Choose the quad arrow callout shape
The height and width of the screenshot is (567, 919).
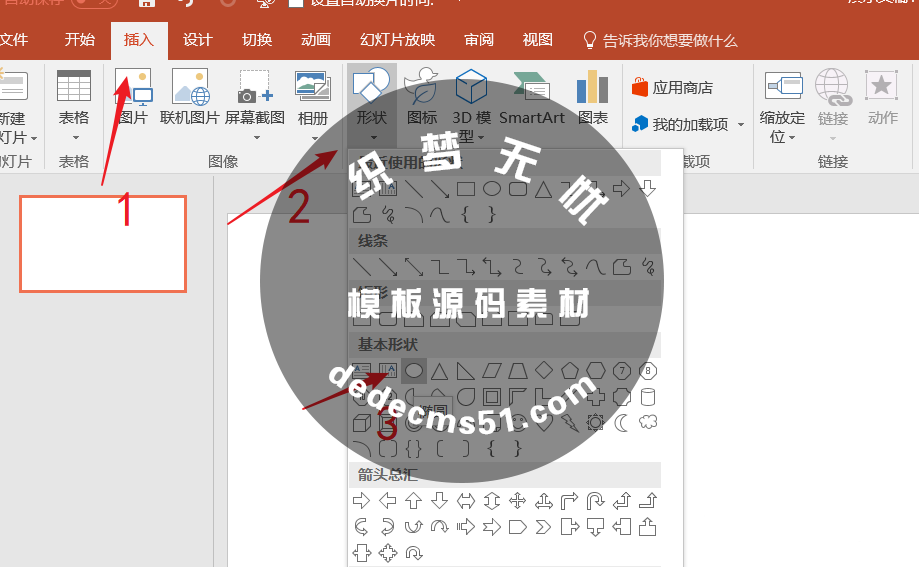pos(387,552)
